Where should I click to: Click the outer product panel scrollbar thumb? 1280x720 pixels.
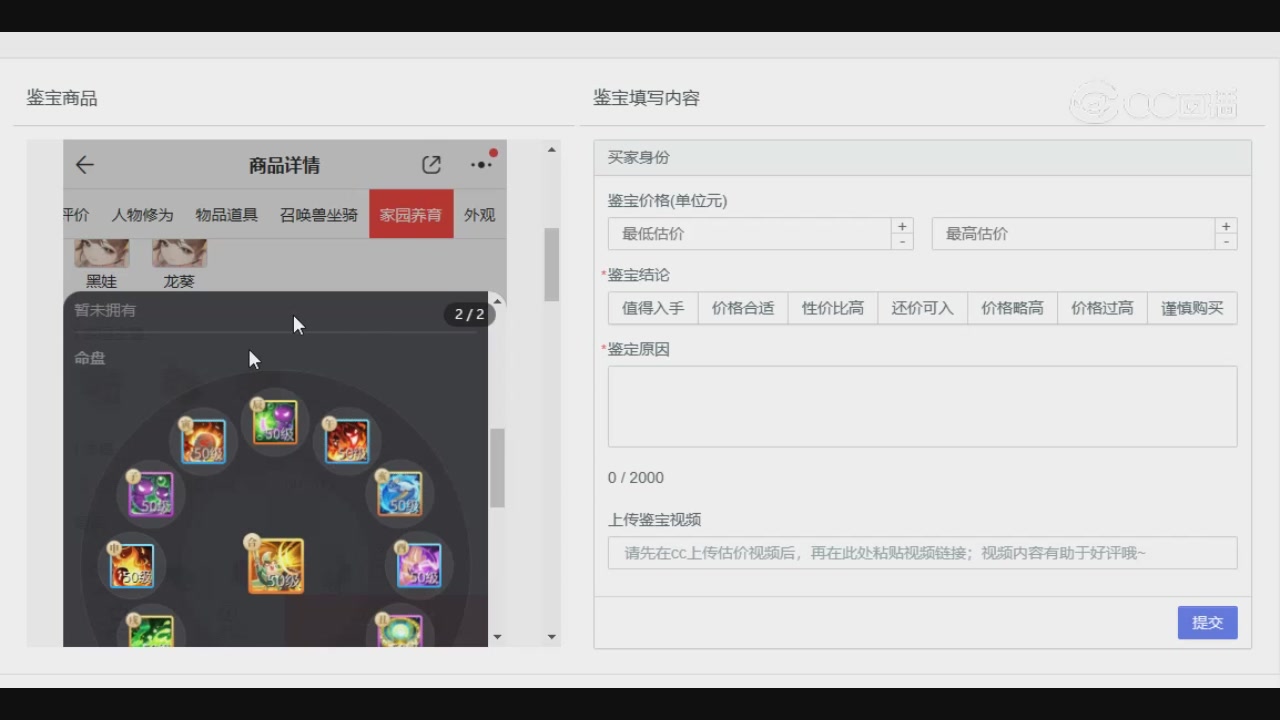point(551,264)
